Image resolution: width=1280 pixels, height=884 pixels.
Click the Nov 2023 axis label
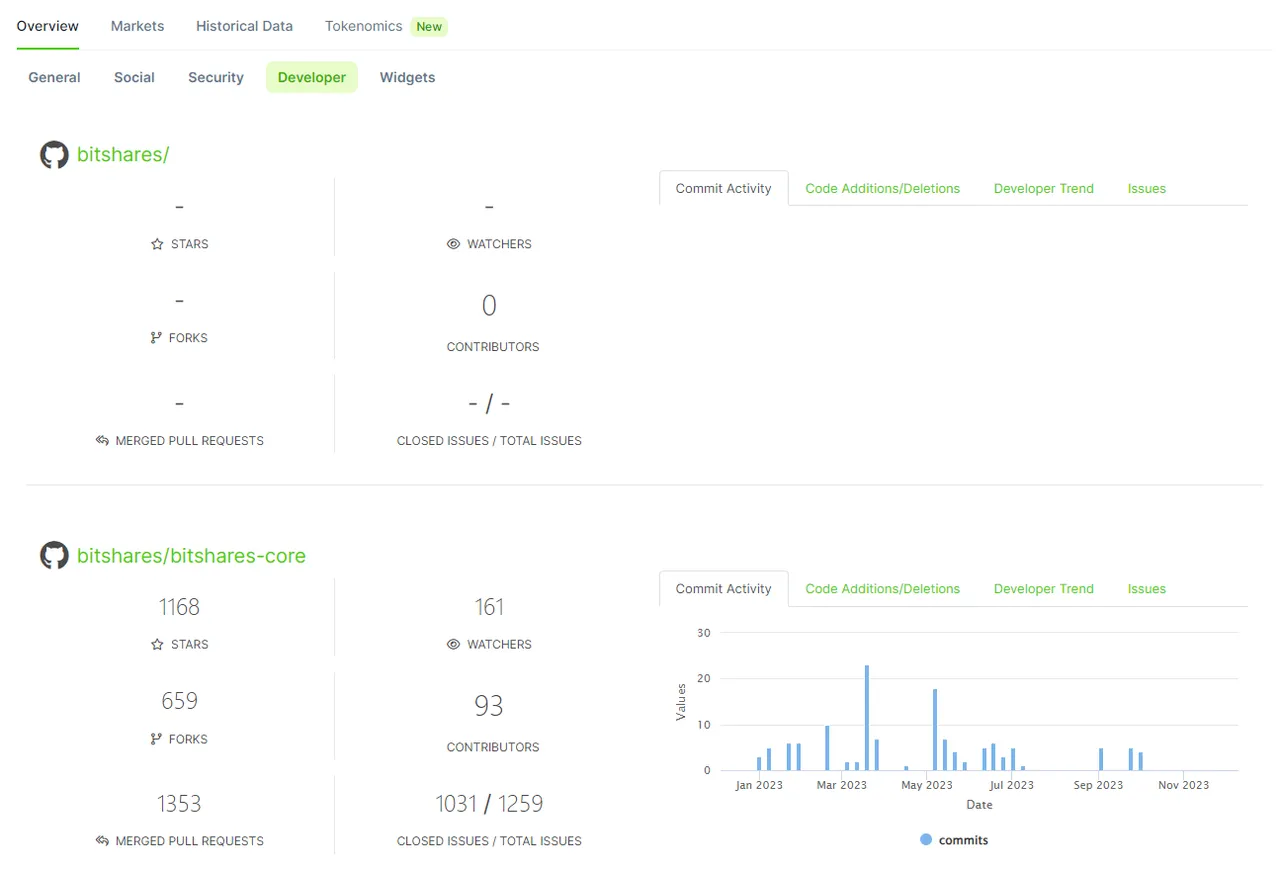1184,785
